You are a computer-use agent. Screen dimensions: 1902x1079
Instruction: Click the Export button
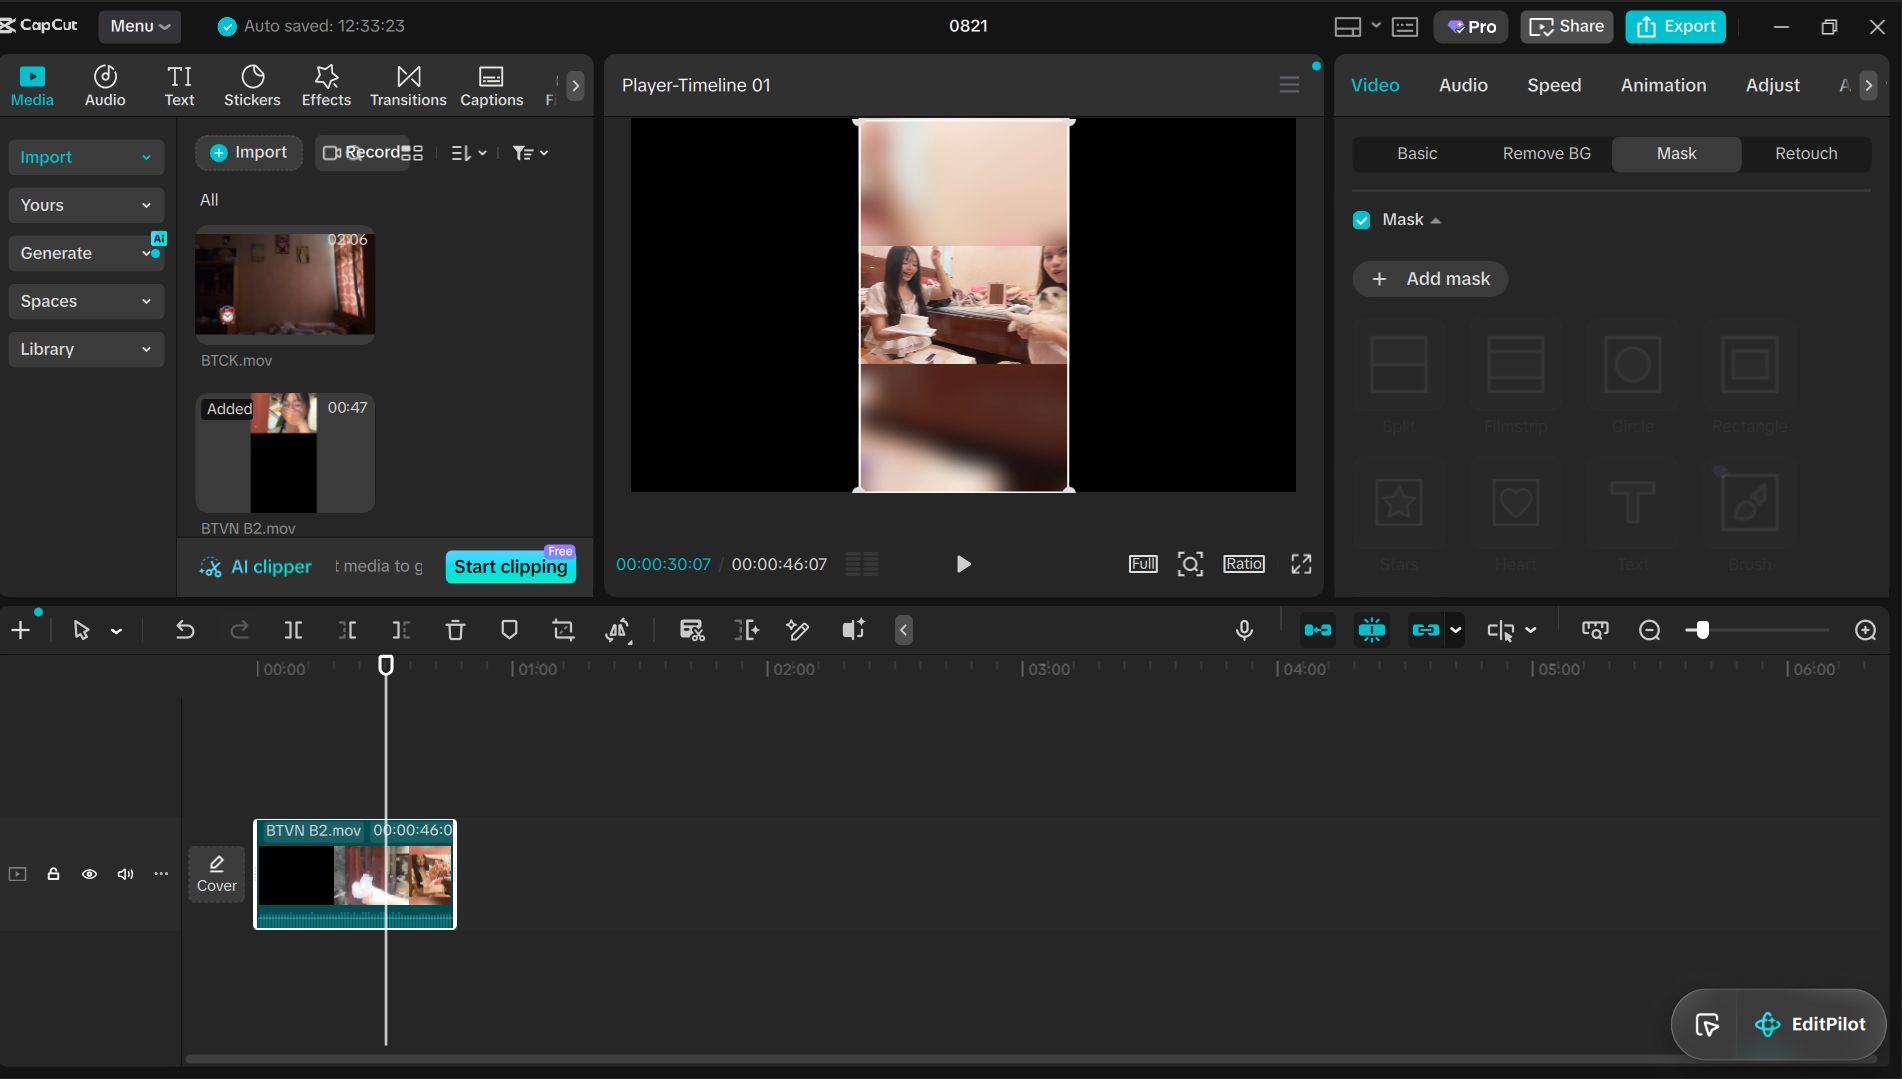coord(1675,26)
